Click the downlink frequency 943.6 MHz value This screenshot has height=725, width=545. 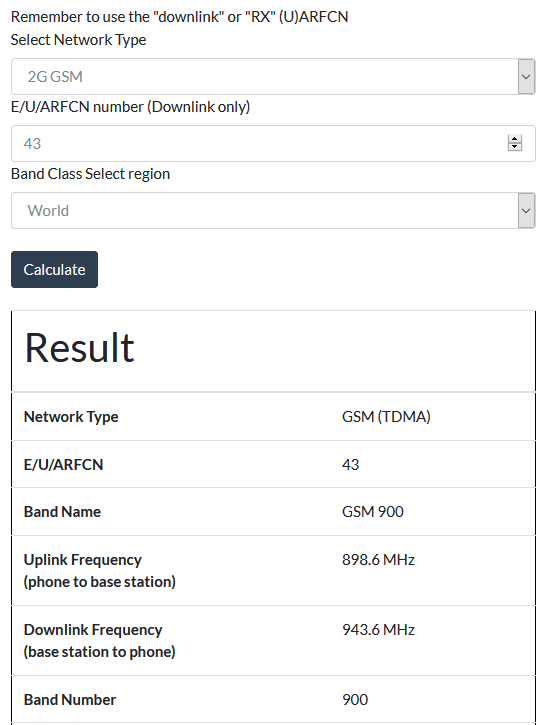tap(378, 630)
